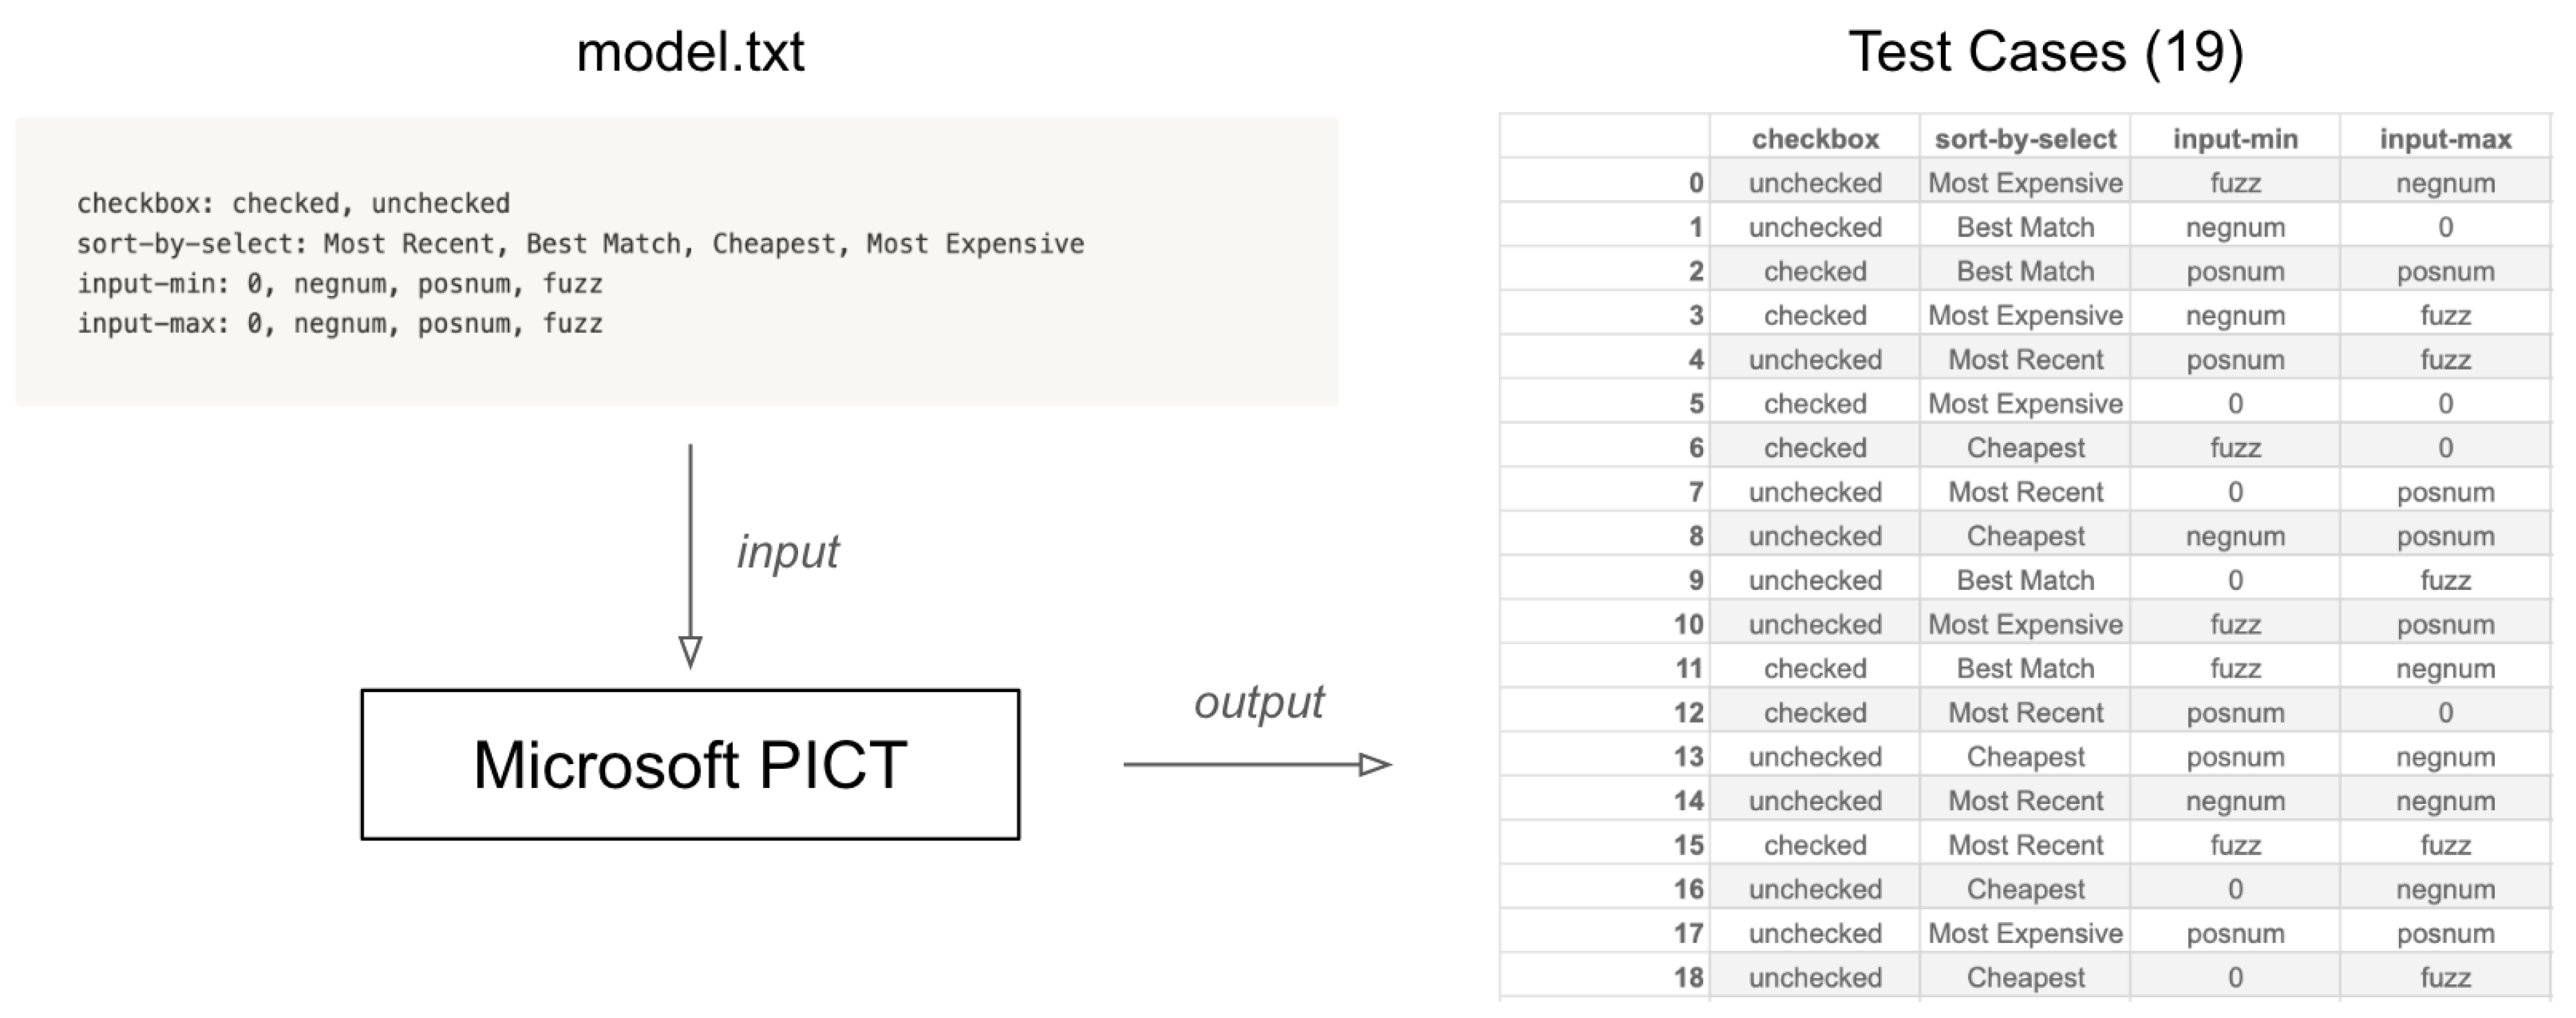
Task: Click the input-min column header
Action: click(2235, 139)
